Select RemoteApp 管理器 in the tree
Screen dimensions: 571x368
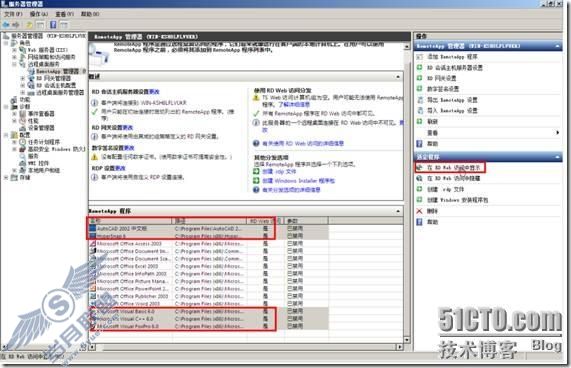point(57,71)
